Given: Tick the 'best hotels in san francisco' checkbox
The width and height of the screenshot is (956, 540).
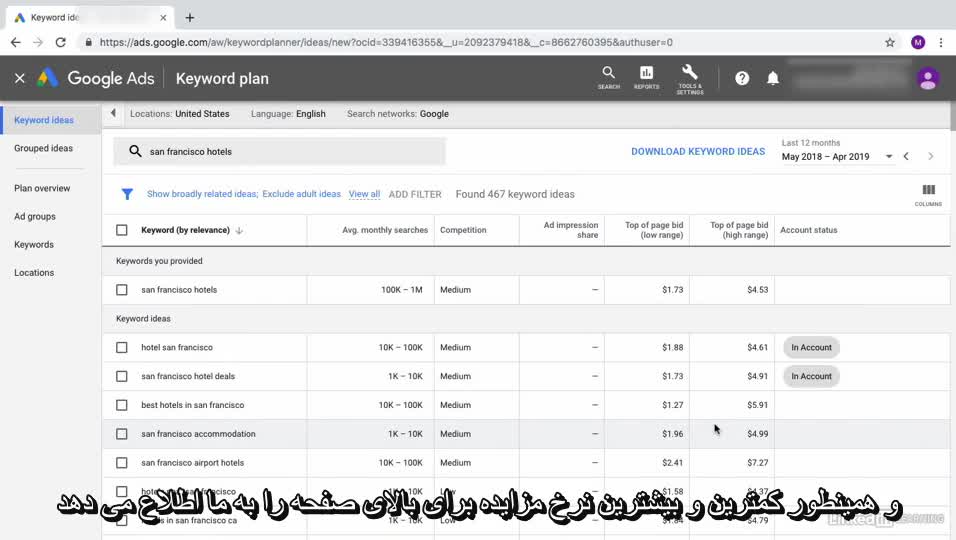Looking at the screenshot, I should 122,405.
